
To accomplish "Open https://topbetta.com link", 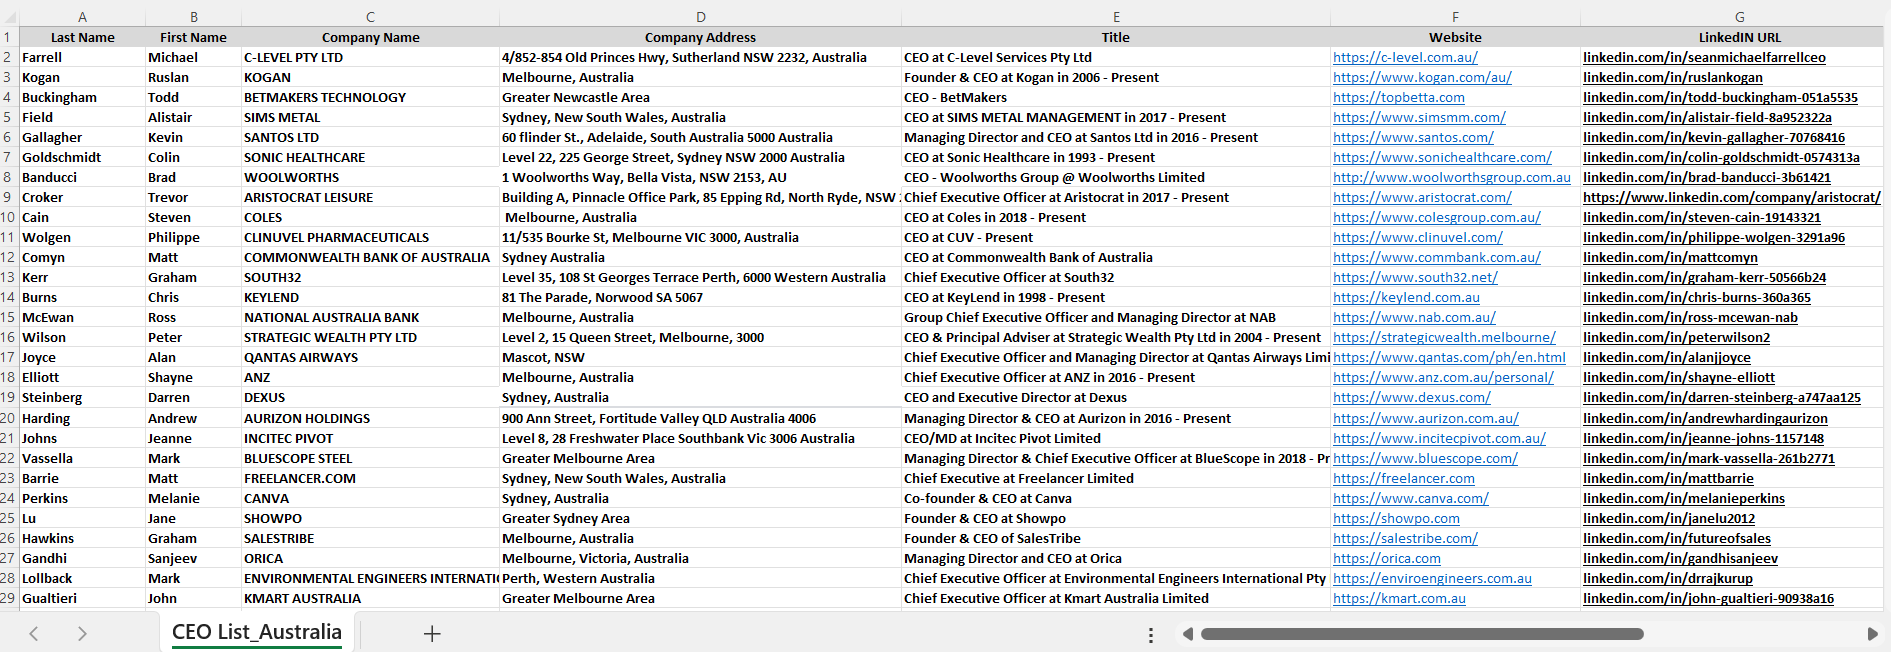I will click(x=1398, y=97).
